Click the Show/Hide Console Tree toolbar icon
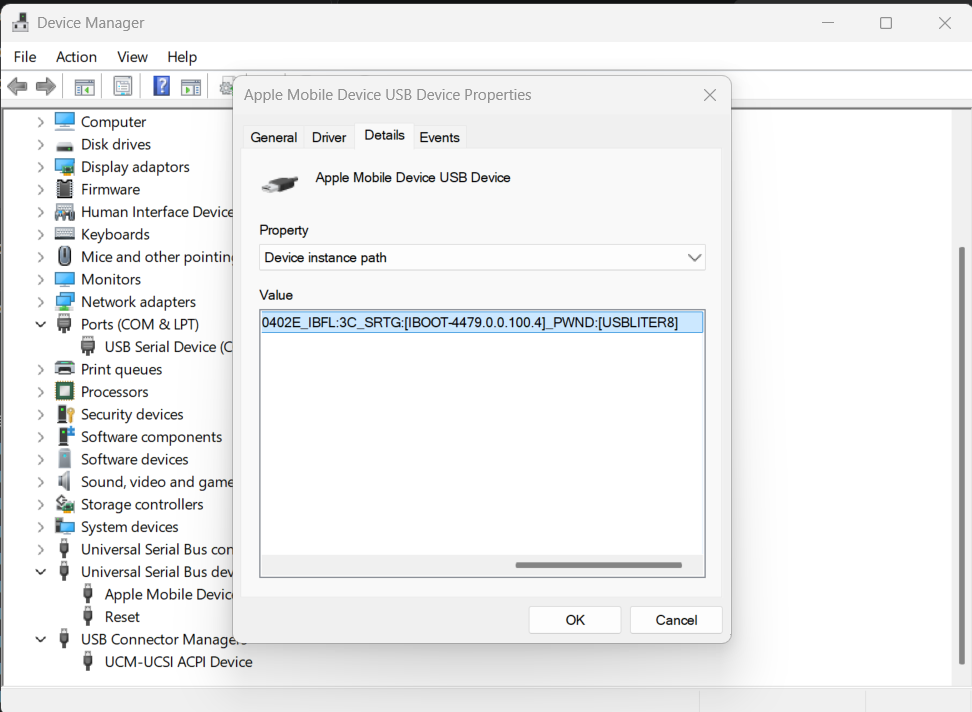972x712 pixels. (84, 87)
